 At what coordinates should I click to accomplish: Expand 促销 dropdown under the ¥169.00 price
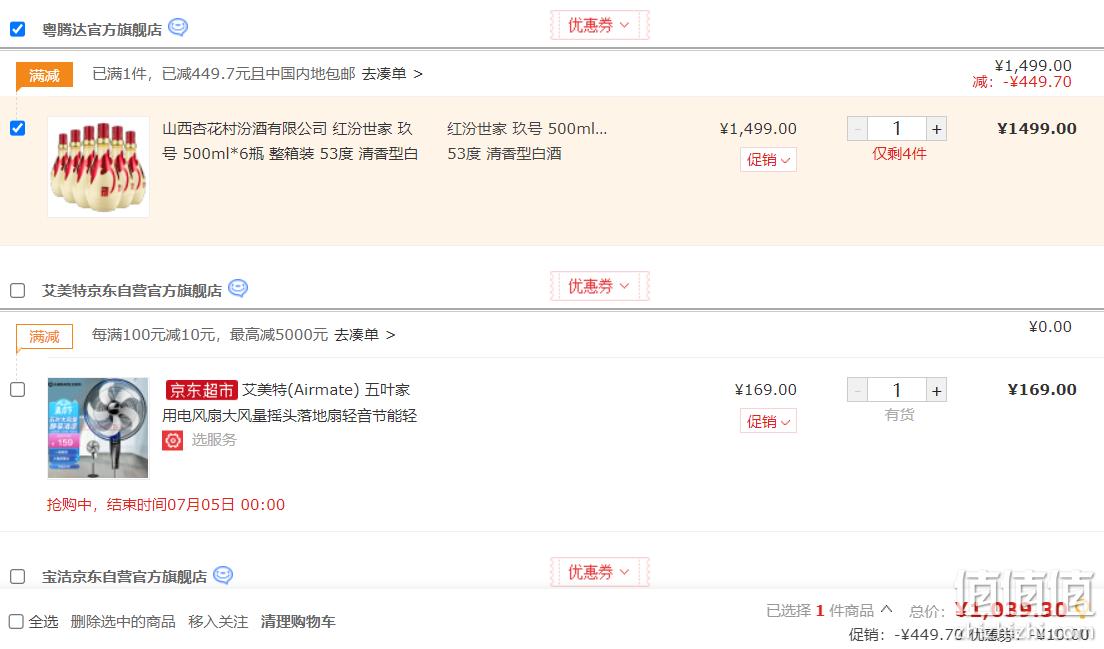(x=768, y=421)
